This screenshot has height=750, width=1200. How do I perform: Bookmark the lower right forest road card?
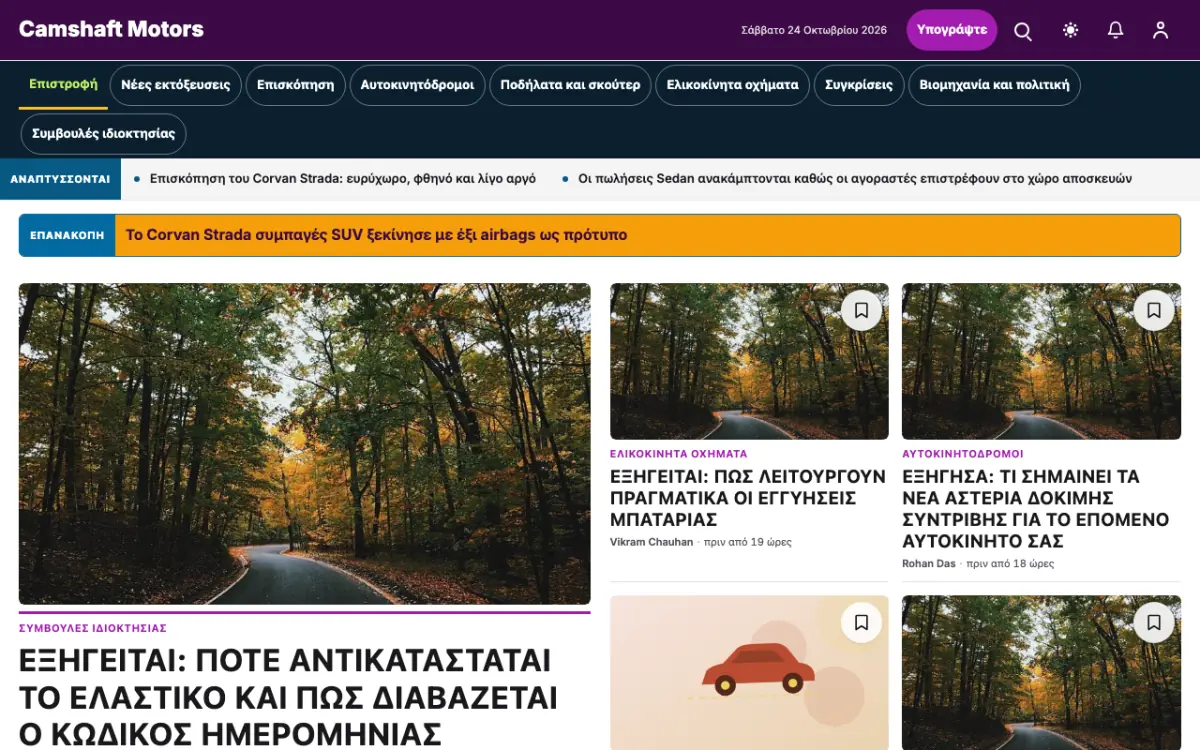(x=1153, y=623)
